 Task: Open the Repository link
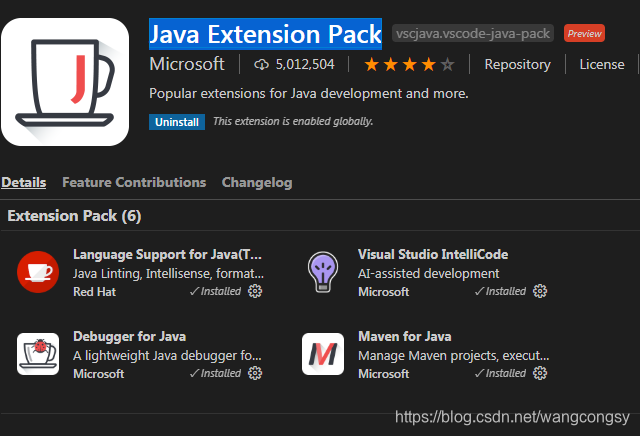tap(518, 65)
